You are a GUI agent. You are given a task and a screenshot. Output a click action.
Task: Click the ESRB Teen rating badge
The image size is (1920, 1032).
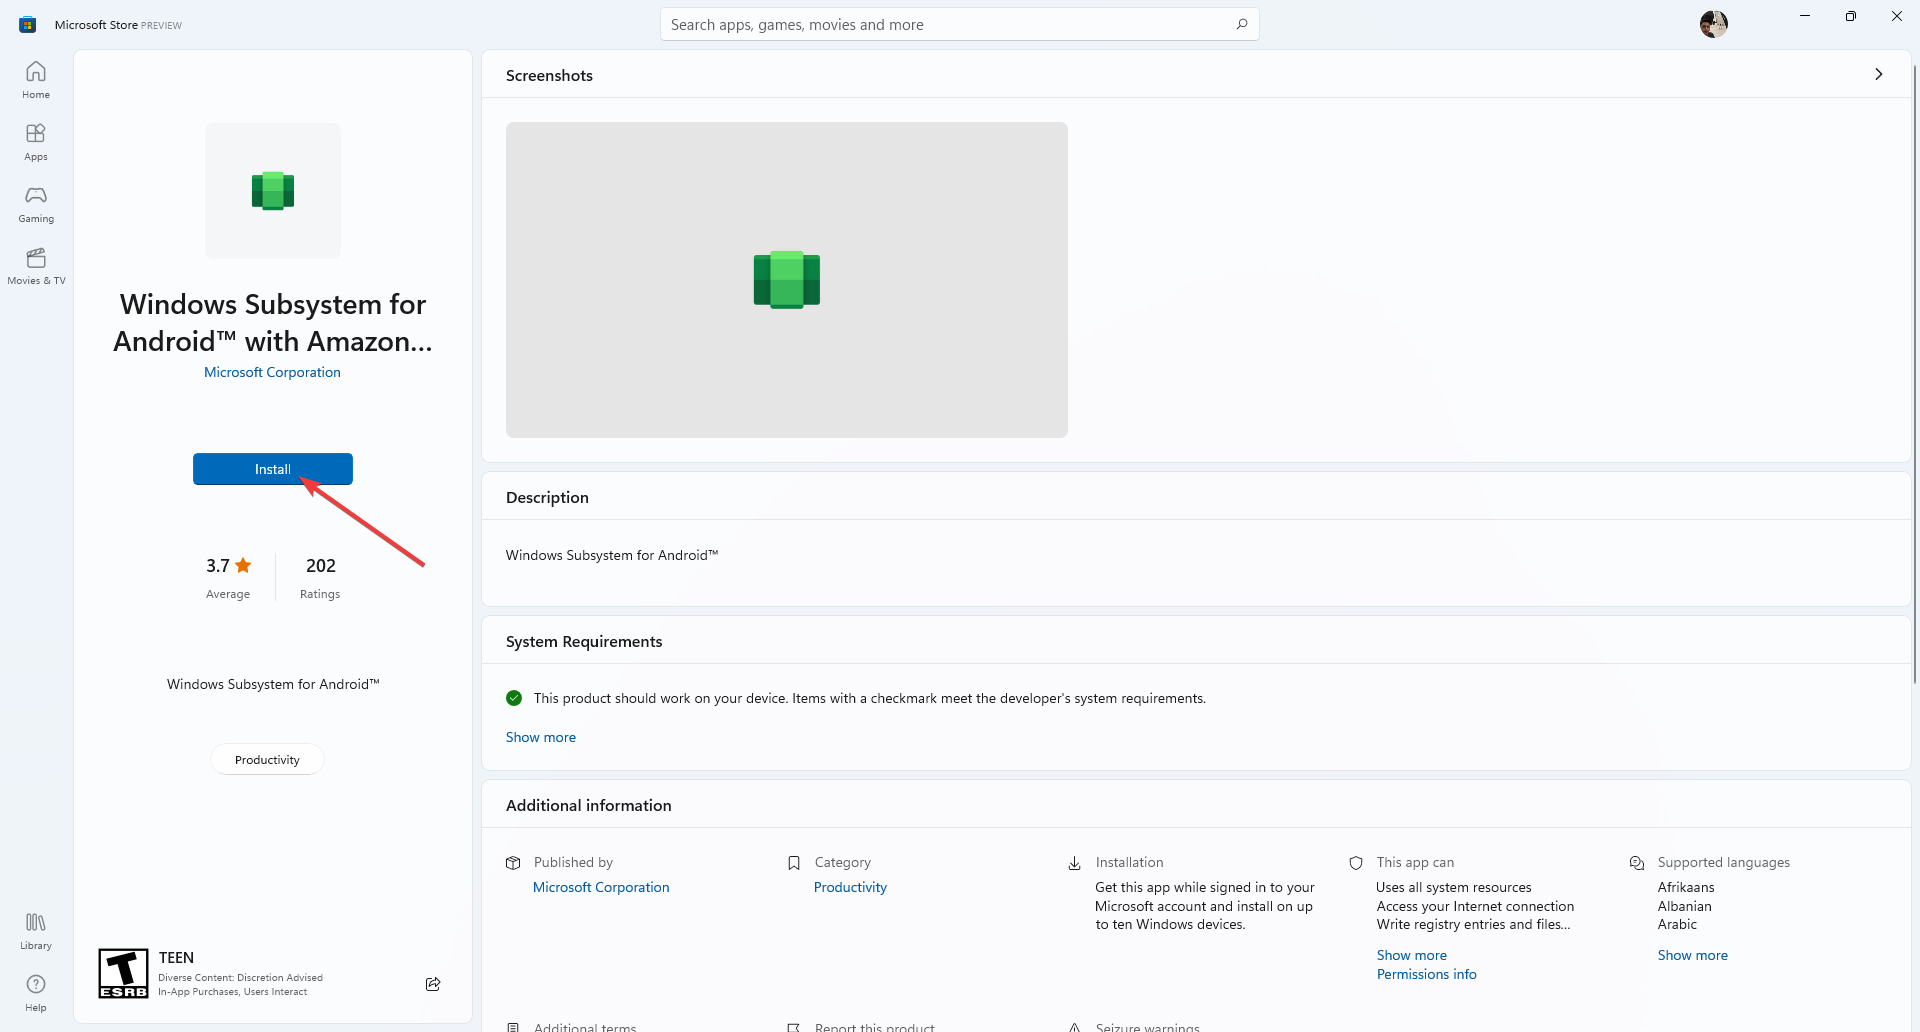[124, 973]
